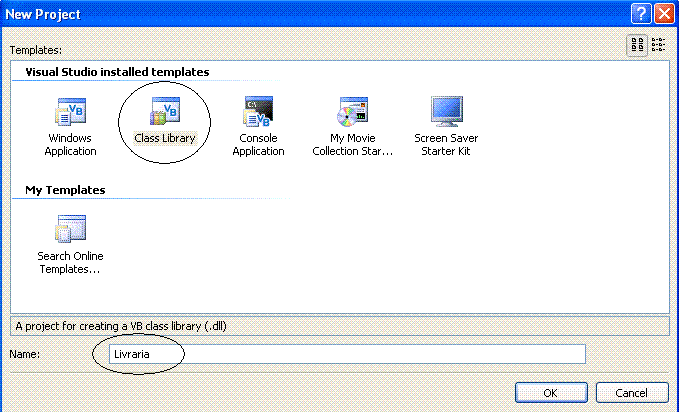679x412 pixels.
Task: Click the 'Windows Application' label text
Action: [70, 145]
